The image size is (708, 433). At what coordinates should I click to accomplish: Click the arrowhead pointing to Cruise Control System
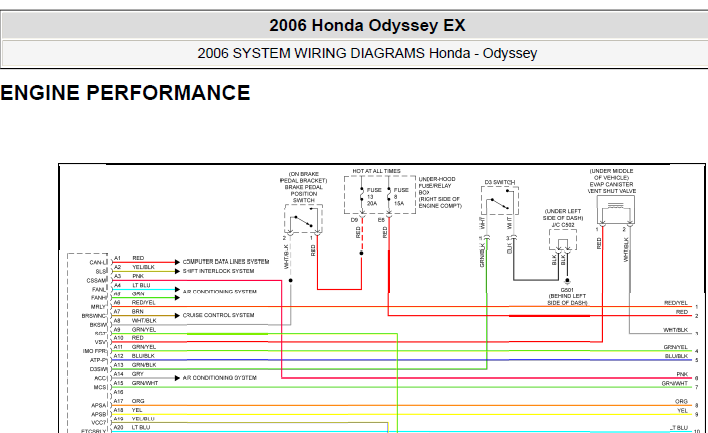[x=177, y=315]
